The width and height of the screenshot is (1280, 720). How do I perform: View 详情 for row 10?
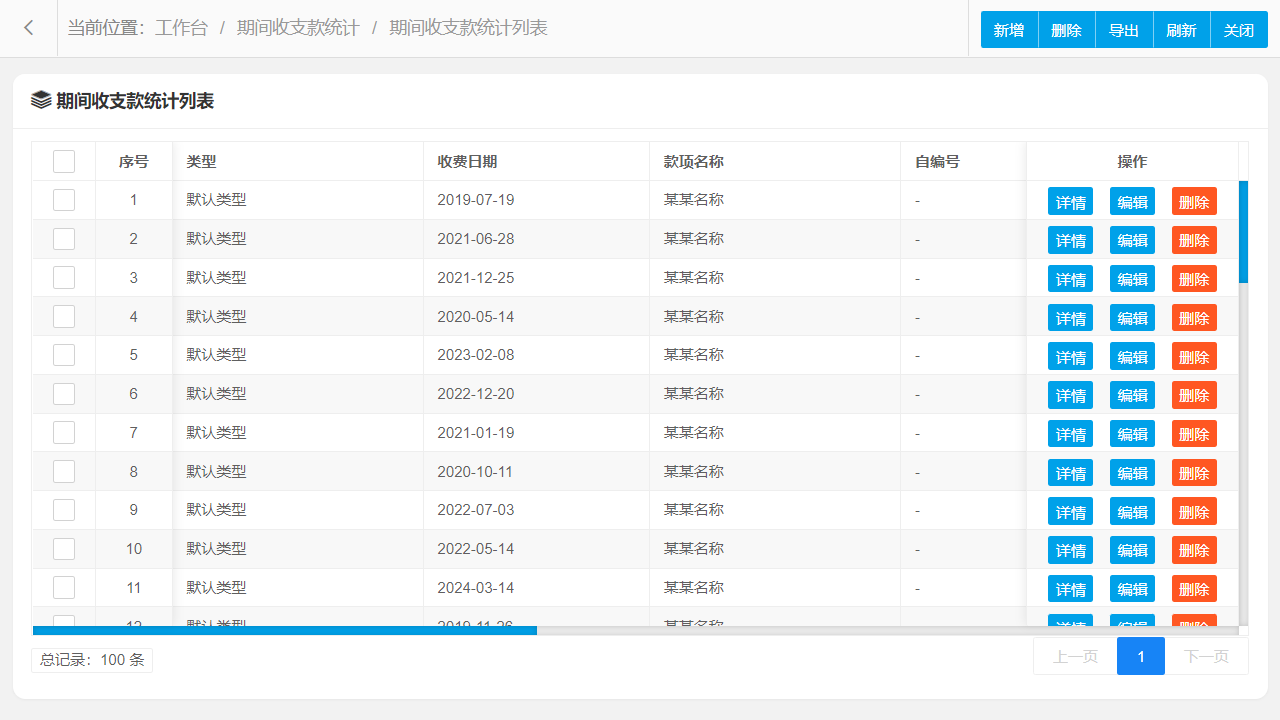1070,550
